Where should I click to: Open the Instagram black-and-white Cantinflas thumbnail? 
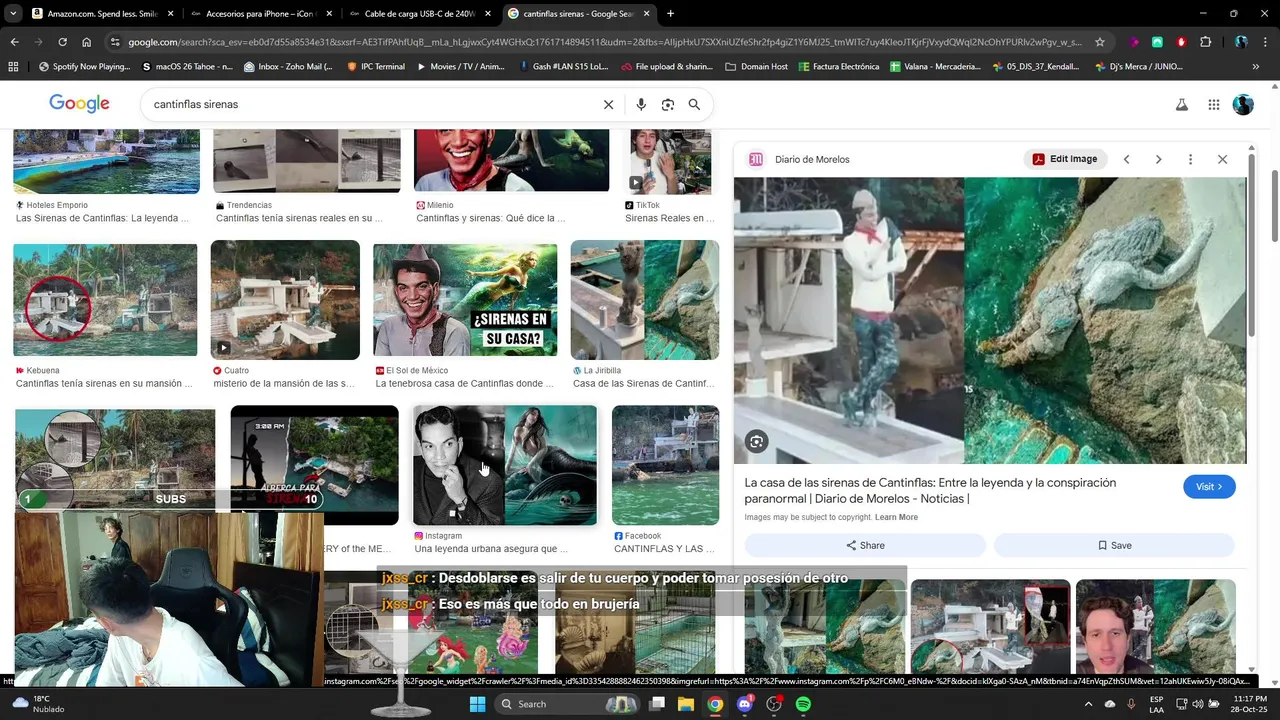click(x=505, y=465)
